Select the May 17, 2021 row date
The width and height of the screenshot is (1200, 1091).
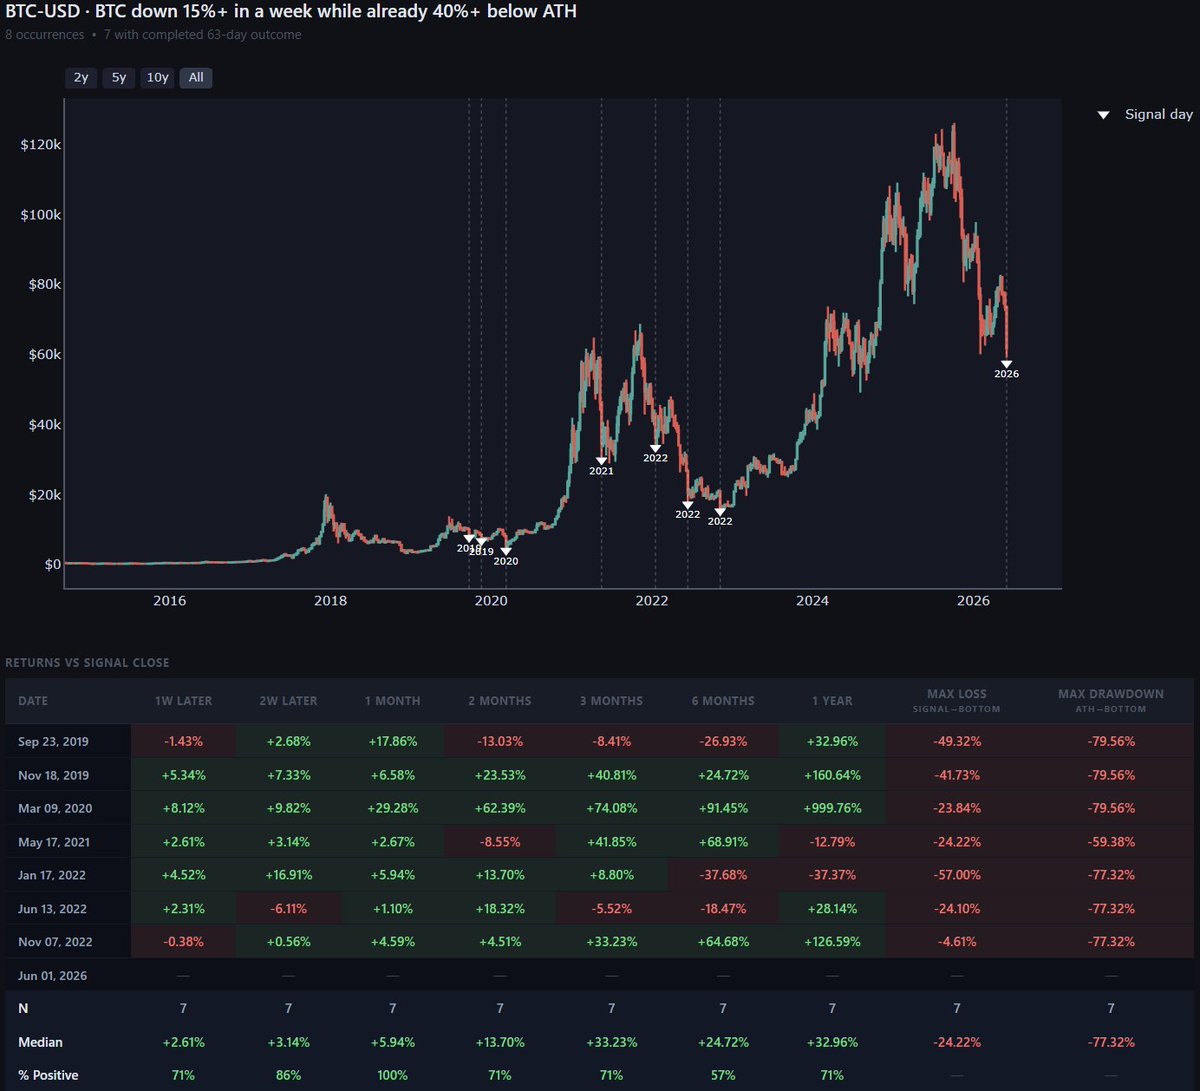pos(53,842)
